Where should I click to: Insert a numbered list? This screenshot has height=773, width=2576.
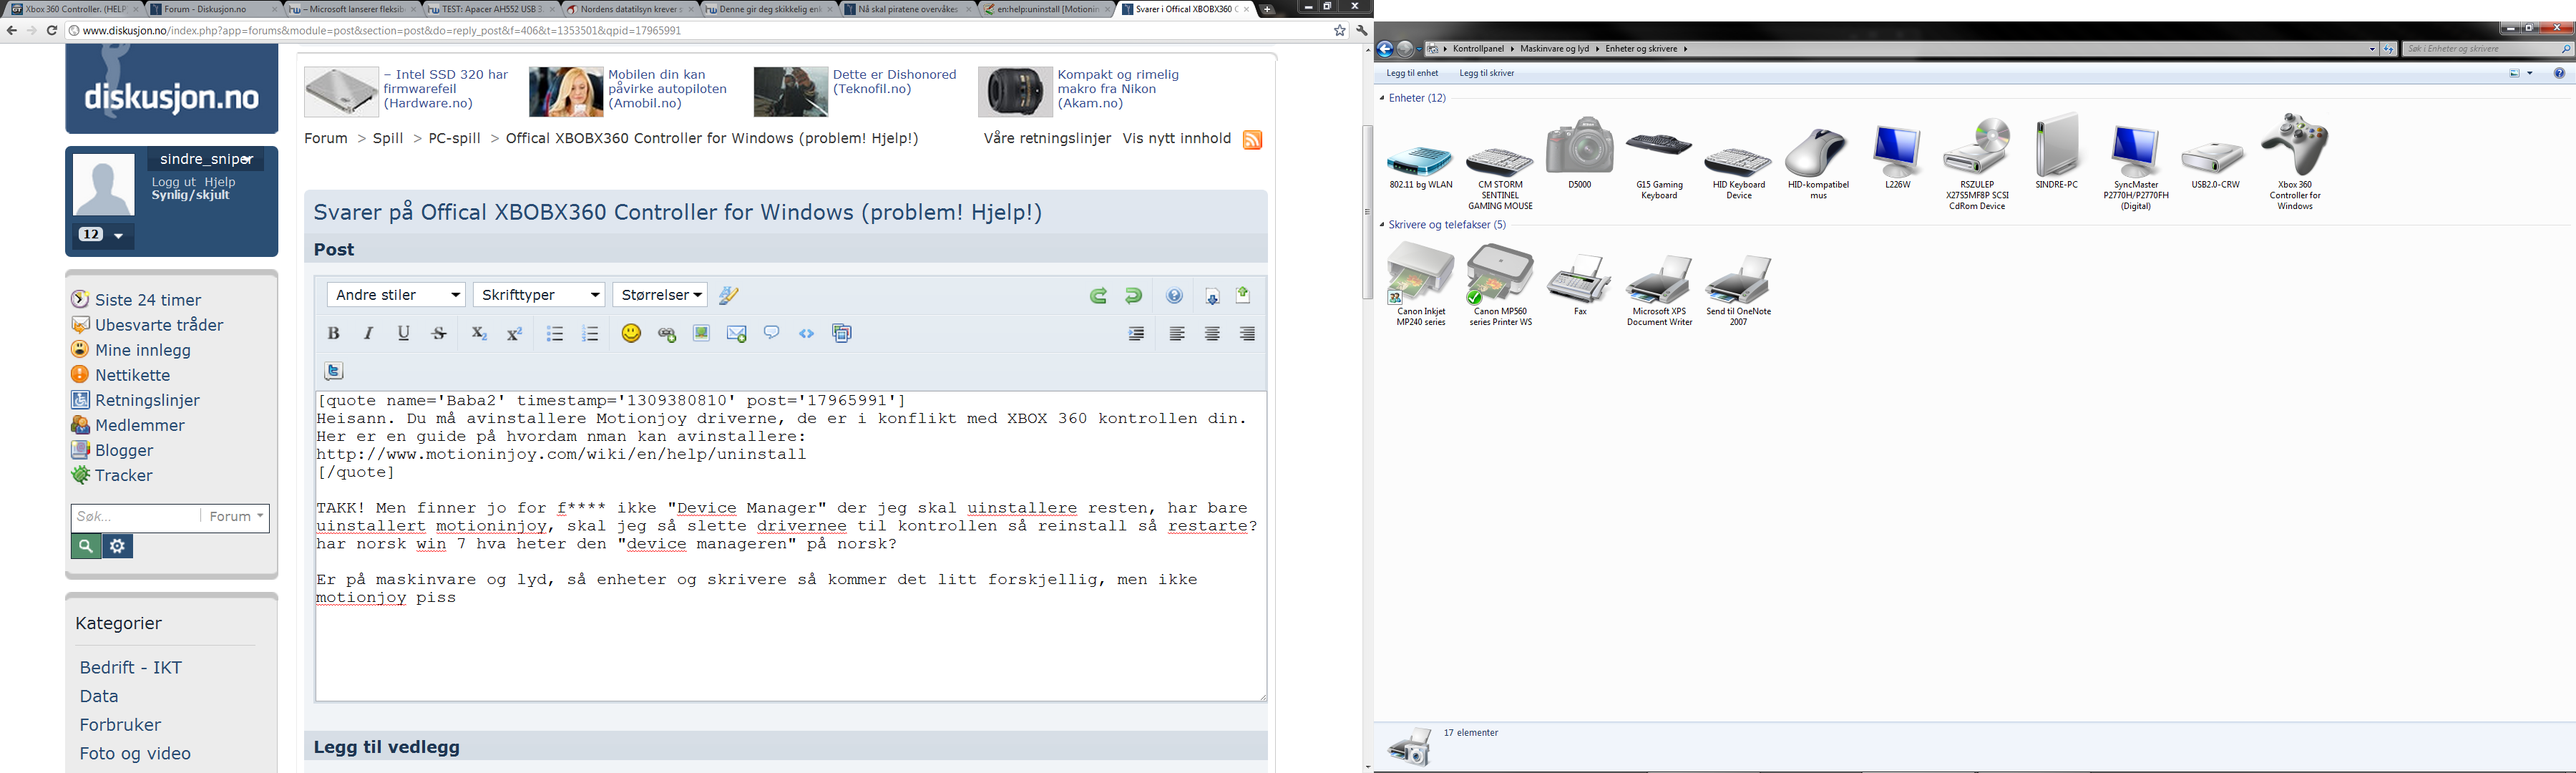click(590, 333)
